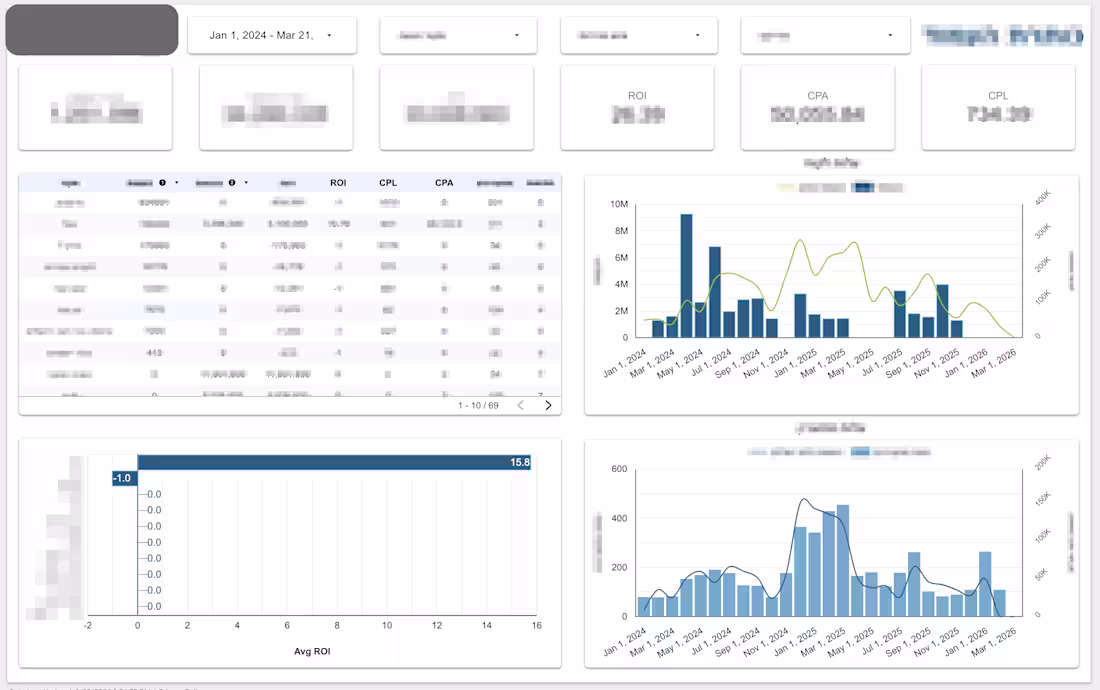Image resolution: width=1100 pixels, height=690 pixels.
Task: Open the second filter dropdown in the top bar
Action: click(x=456, y=35)
